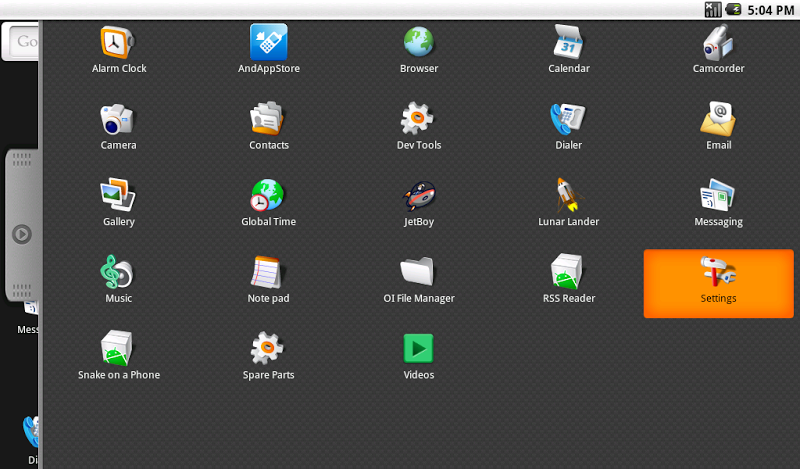Tap the 5:04 PM clock in status bar
Viewport: 800px width, 469px height.
pos(770,10)
